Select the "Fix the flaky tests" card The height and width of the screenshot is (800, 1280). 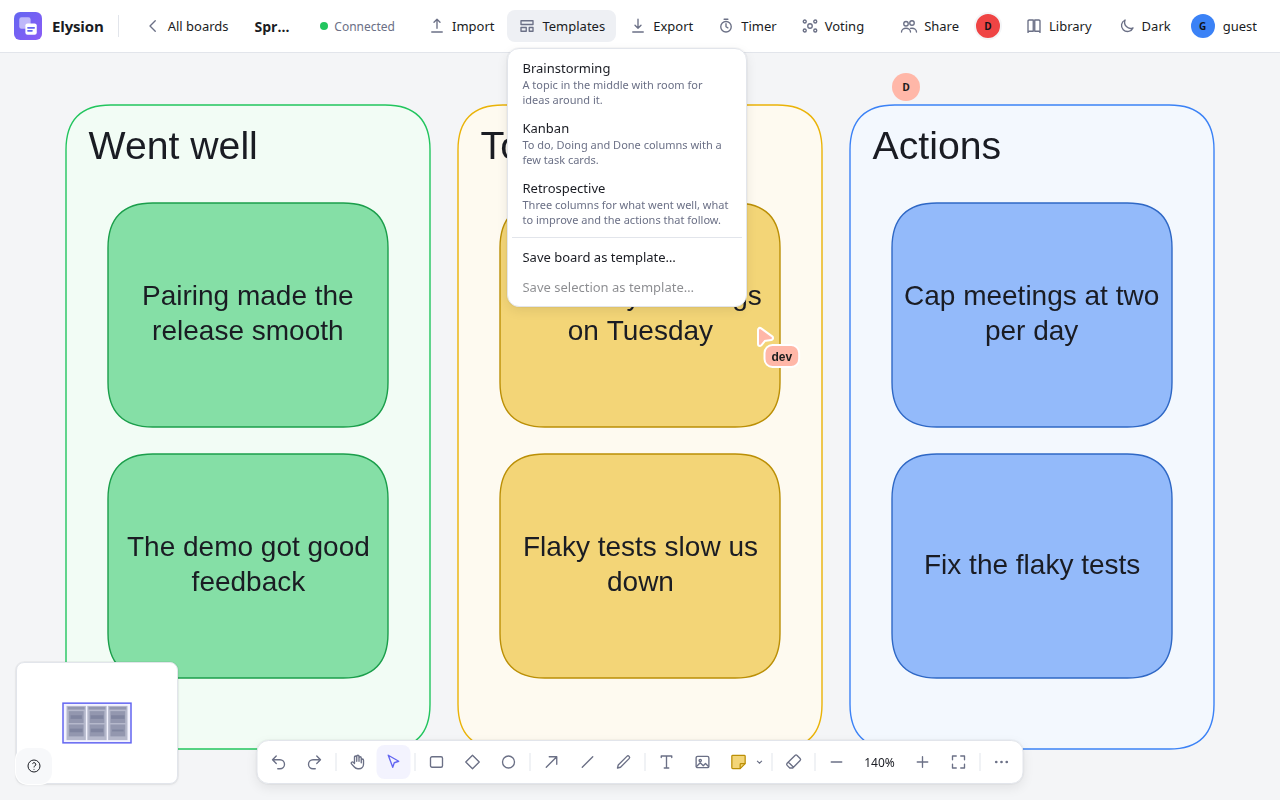[1032, 566]
